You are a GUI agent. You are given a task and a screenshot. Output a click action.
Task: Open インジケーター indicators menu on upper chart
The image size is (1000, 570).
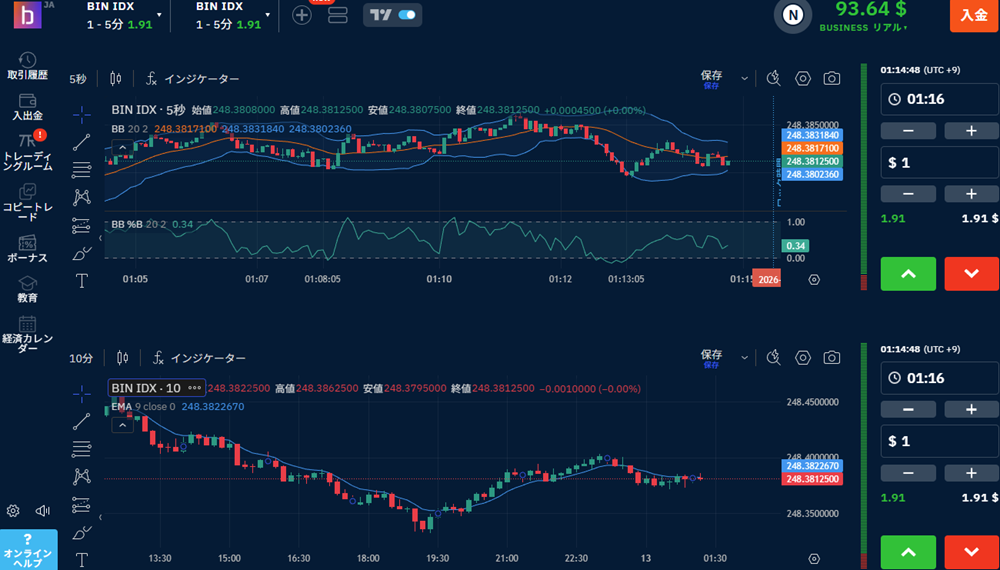click(193, 78)
